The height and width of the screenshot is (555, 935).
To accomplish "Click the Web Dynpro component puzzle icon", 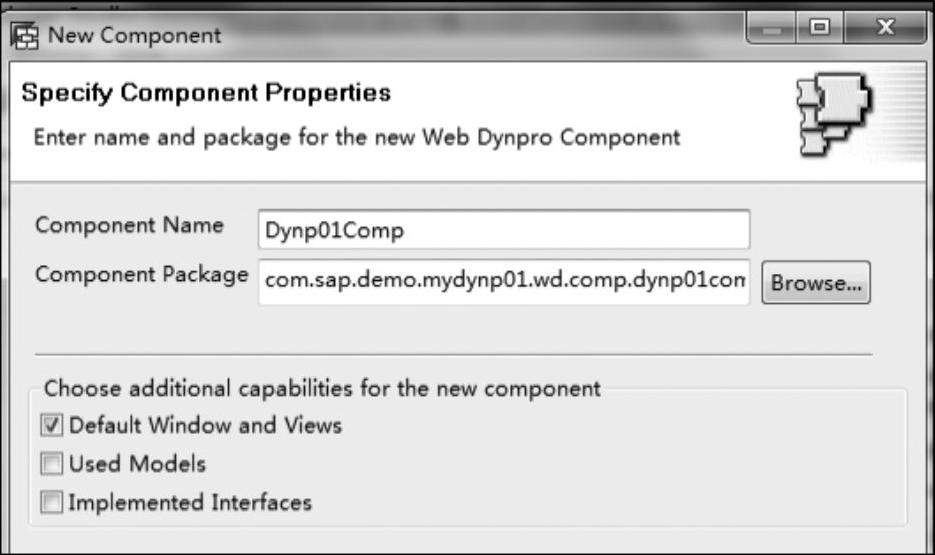I will tap(832, 115).
